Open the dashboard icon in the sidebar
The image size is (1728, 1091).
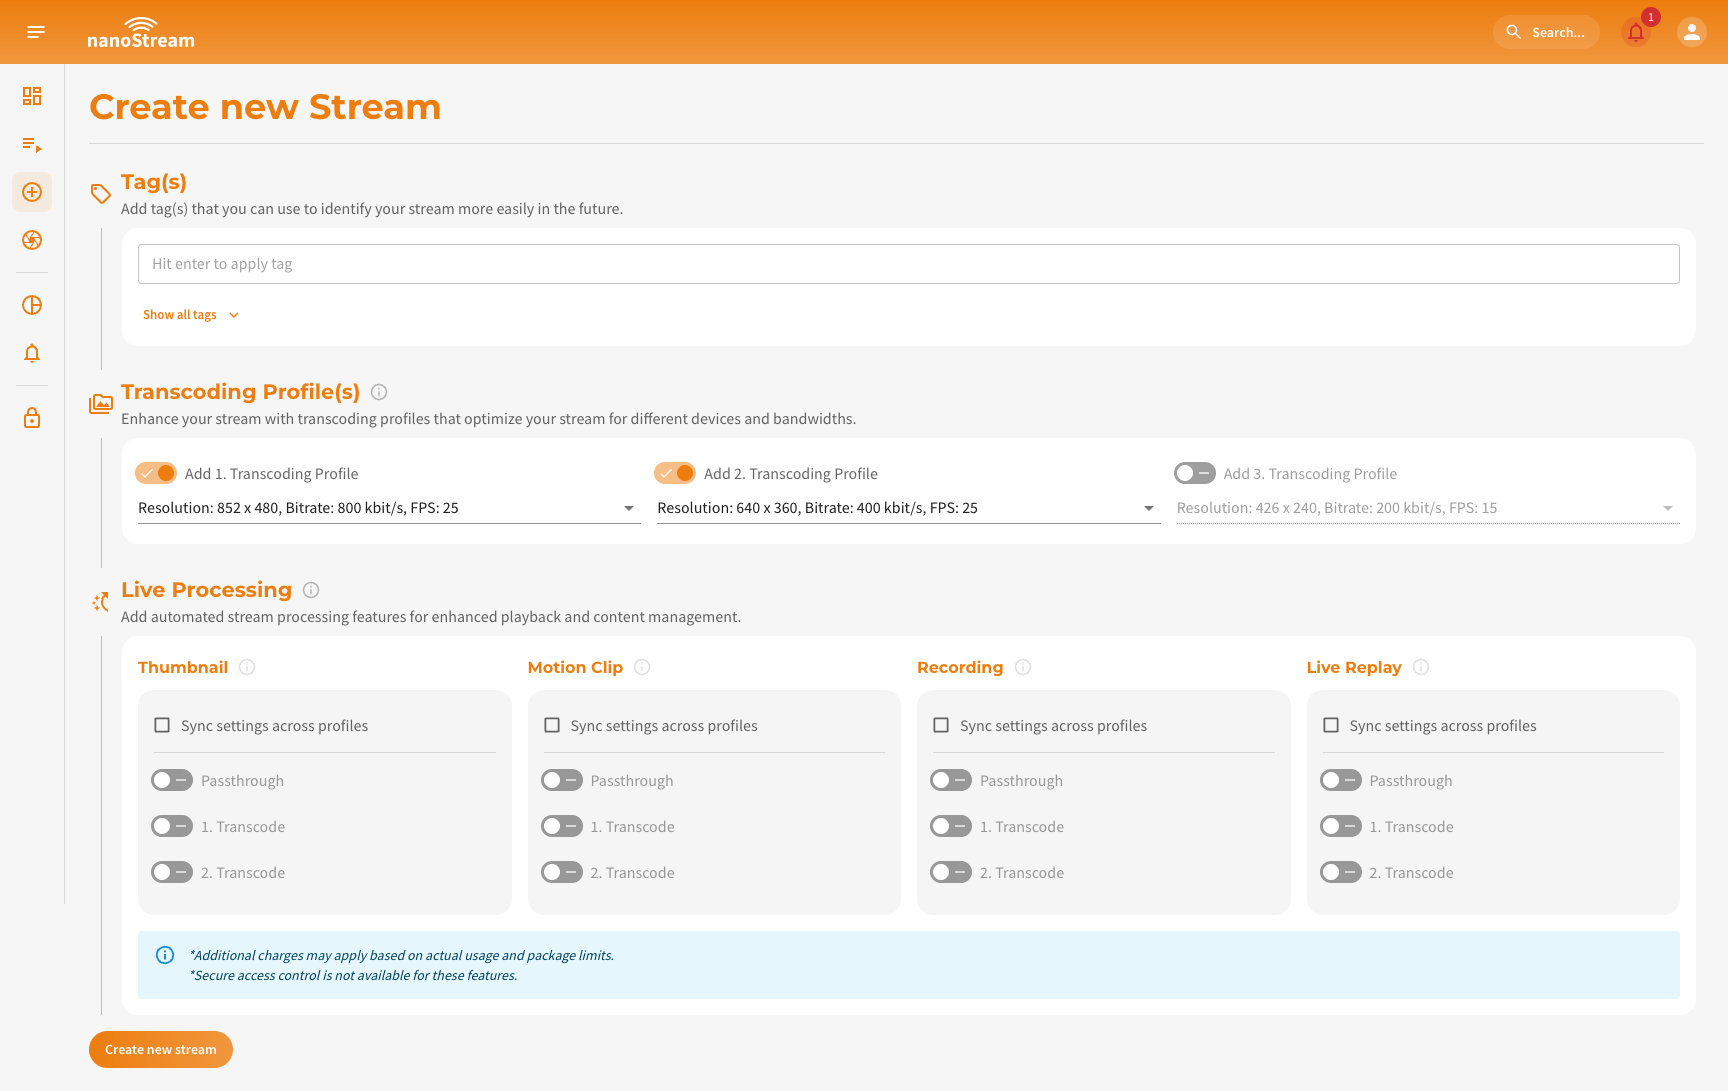[32, 96]
